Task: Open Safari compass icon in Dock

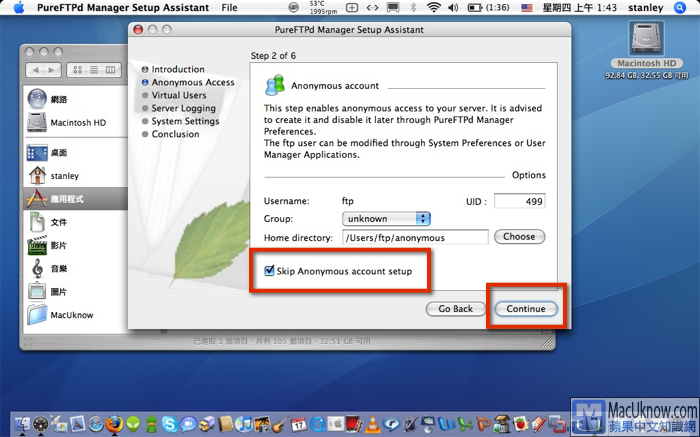Action: tap(96, 424)
